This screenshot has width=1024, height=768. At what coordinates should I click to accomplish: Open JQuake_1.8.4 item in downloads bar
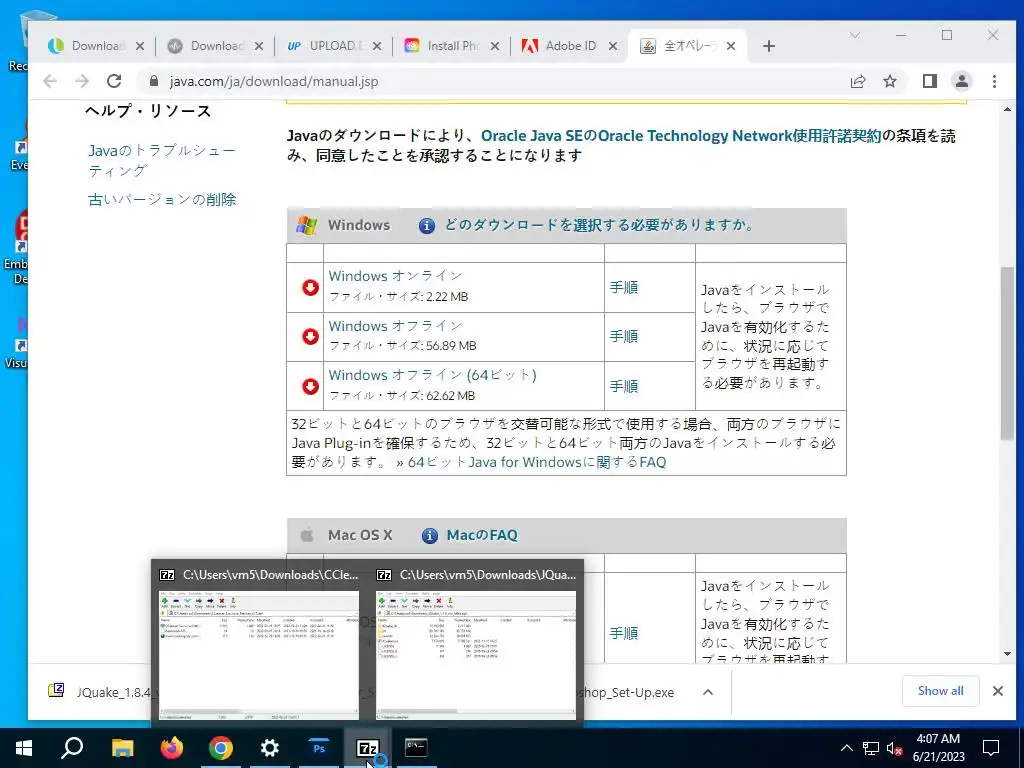click(x=98, y=692)
